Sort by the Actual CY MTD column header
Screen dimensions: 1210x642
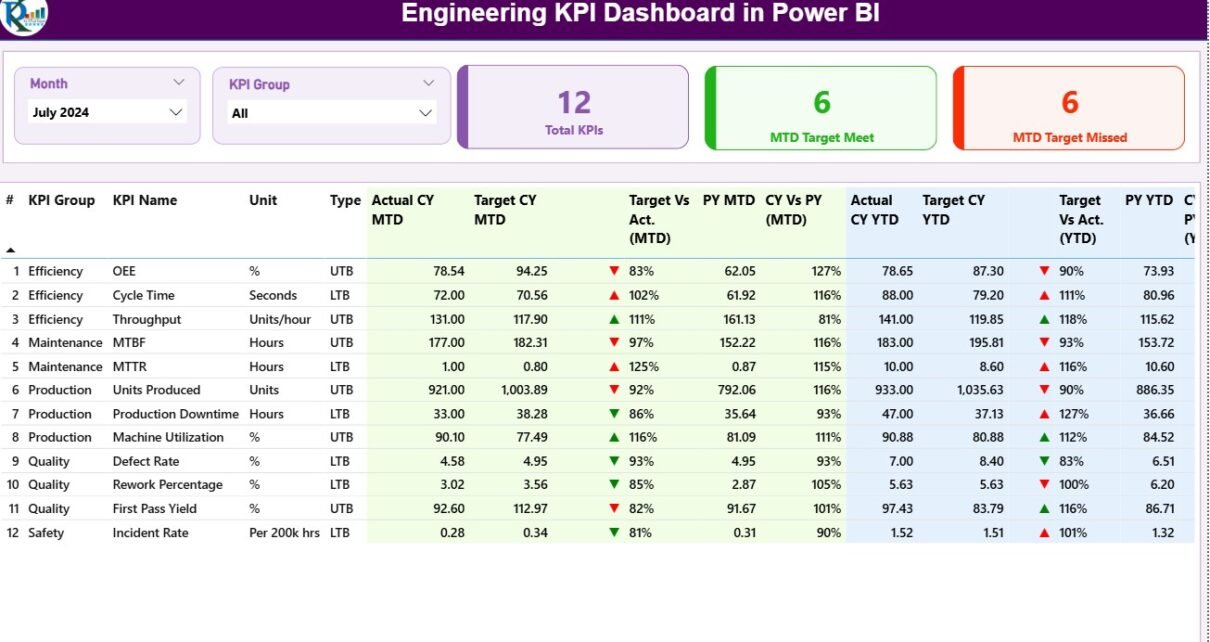[403, 209]
